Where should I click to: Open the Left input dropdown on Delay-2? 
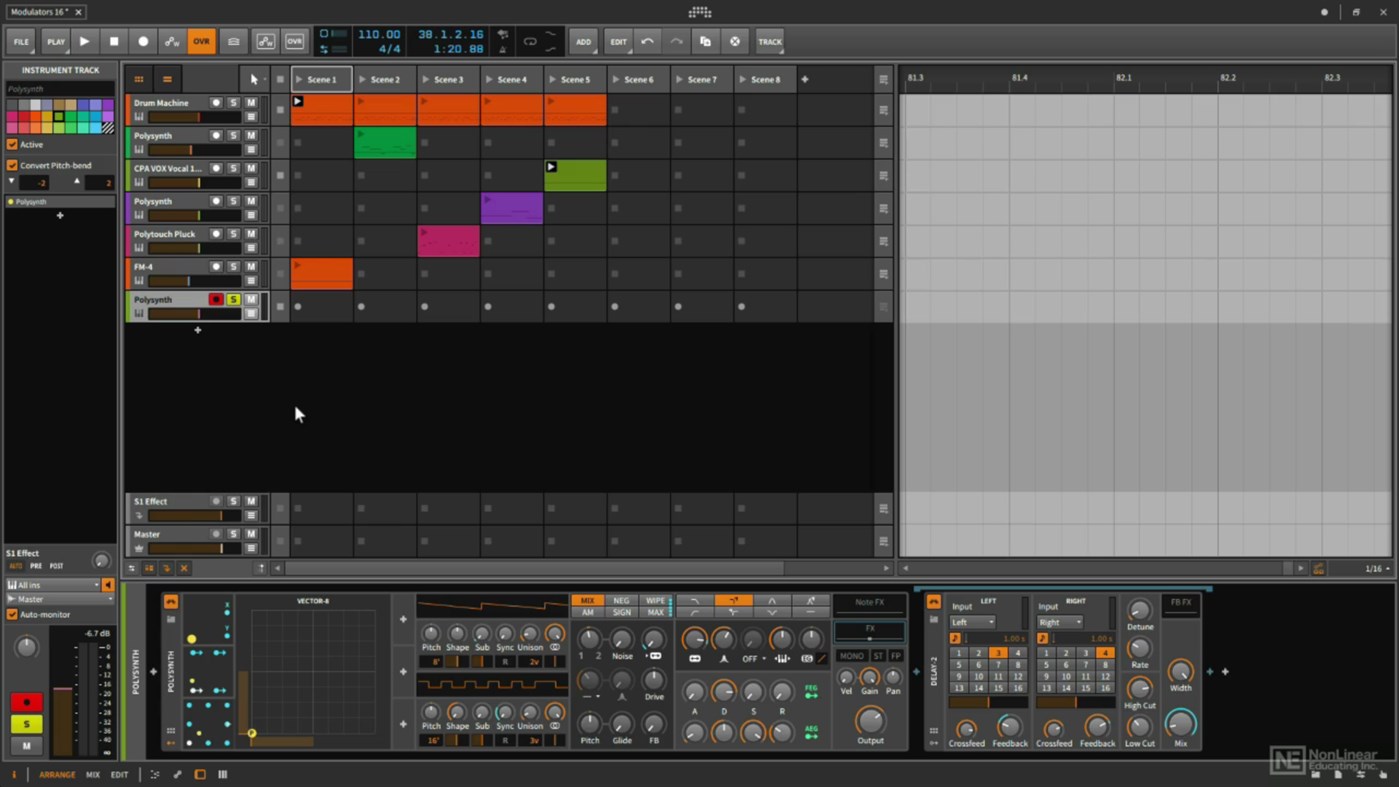pos(970,622)
